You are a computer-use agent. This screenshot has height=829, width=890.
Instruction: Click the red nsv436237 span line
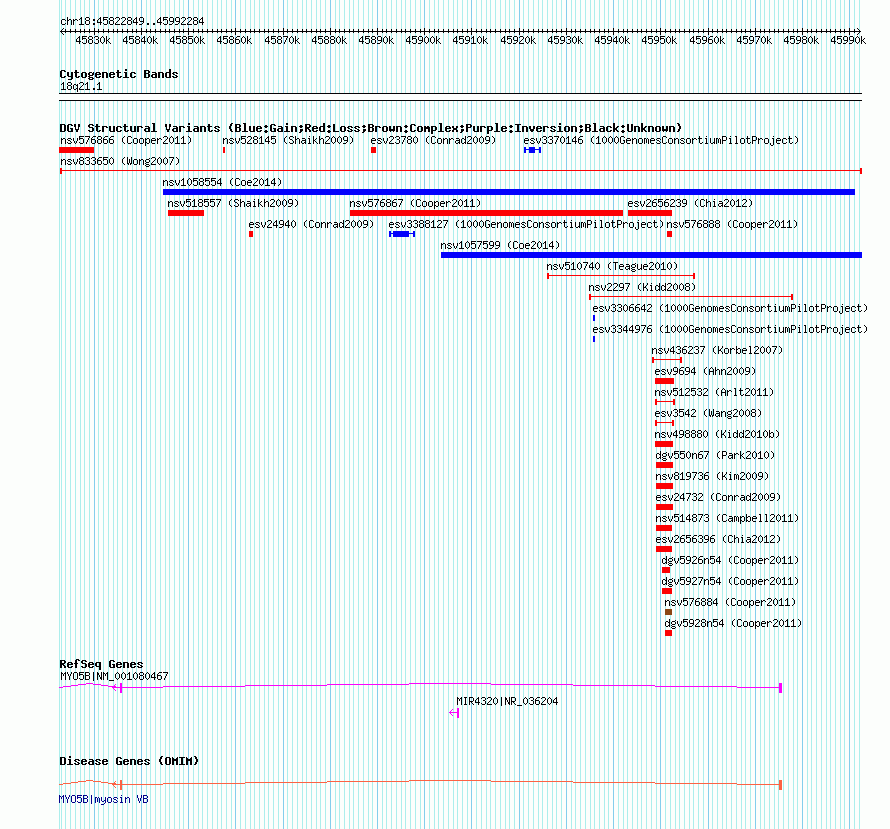click(667, 360)
